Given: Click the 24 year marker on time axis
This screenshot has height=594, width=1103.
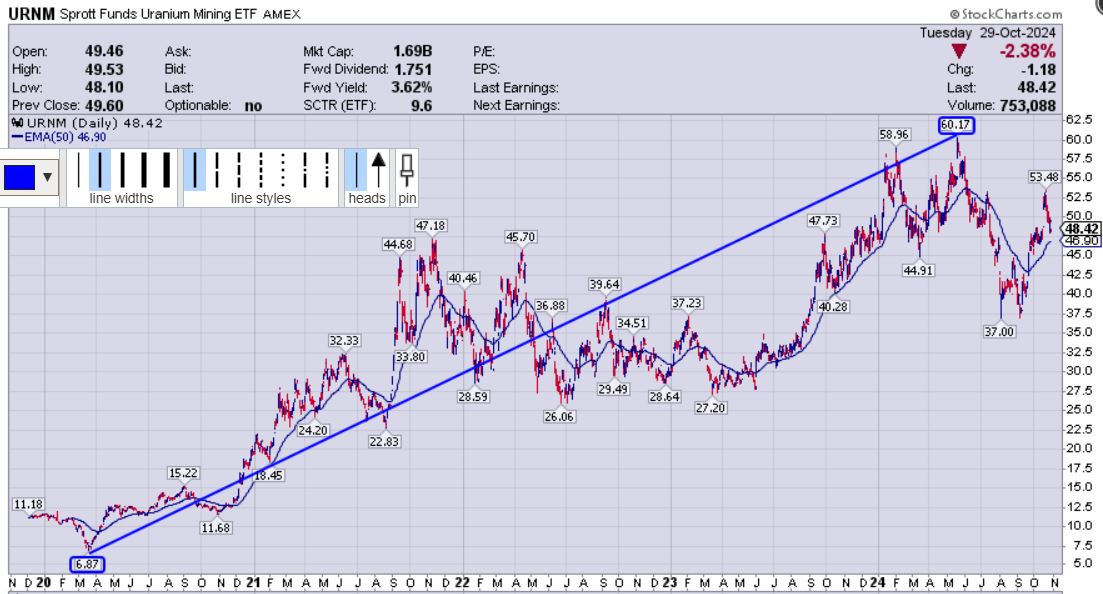Looking at the screenshot, I should click(877, 583).
